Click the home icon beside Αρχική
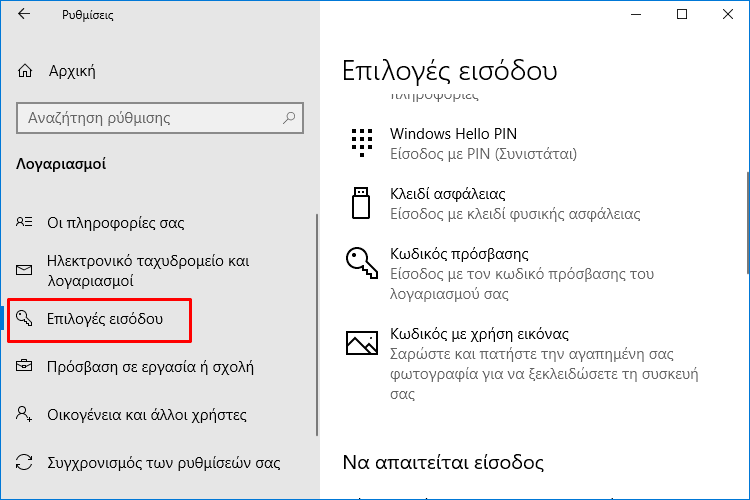The height and width of the screenshot is (500, 750). (x=25, y=71)
